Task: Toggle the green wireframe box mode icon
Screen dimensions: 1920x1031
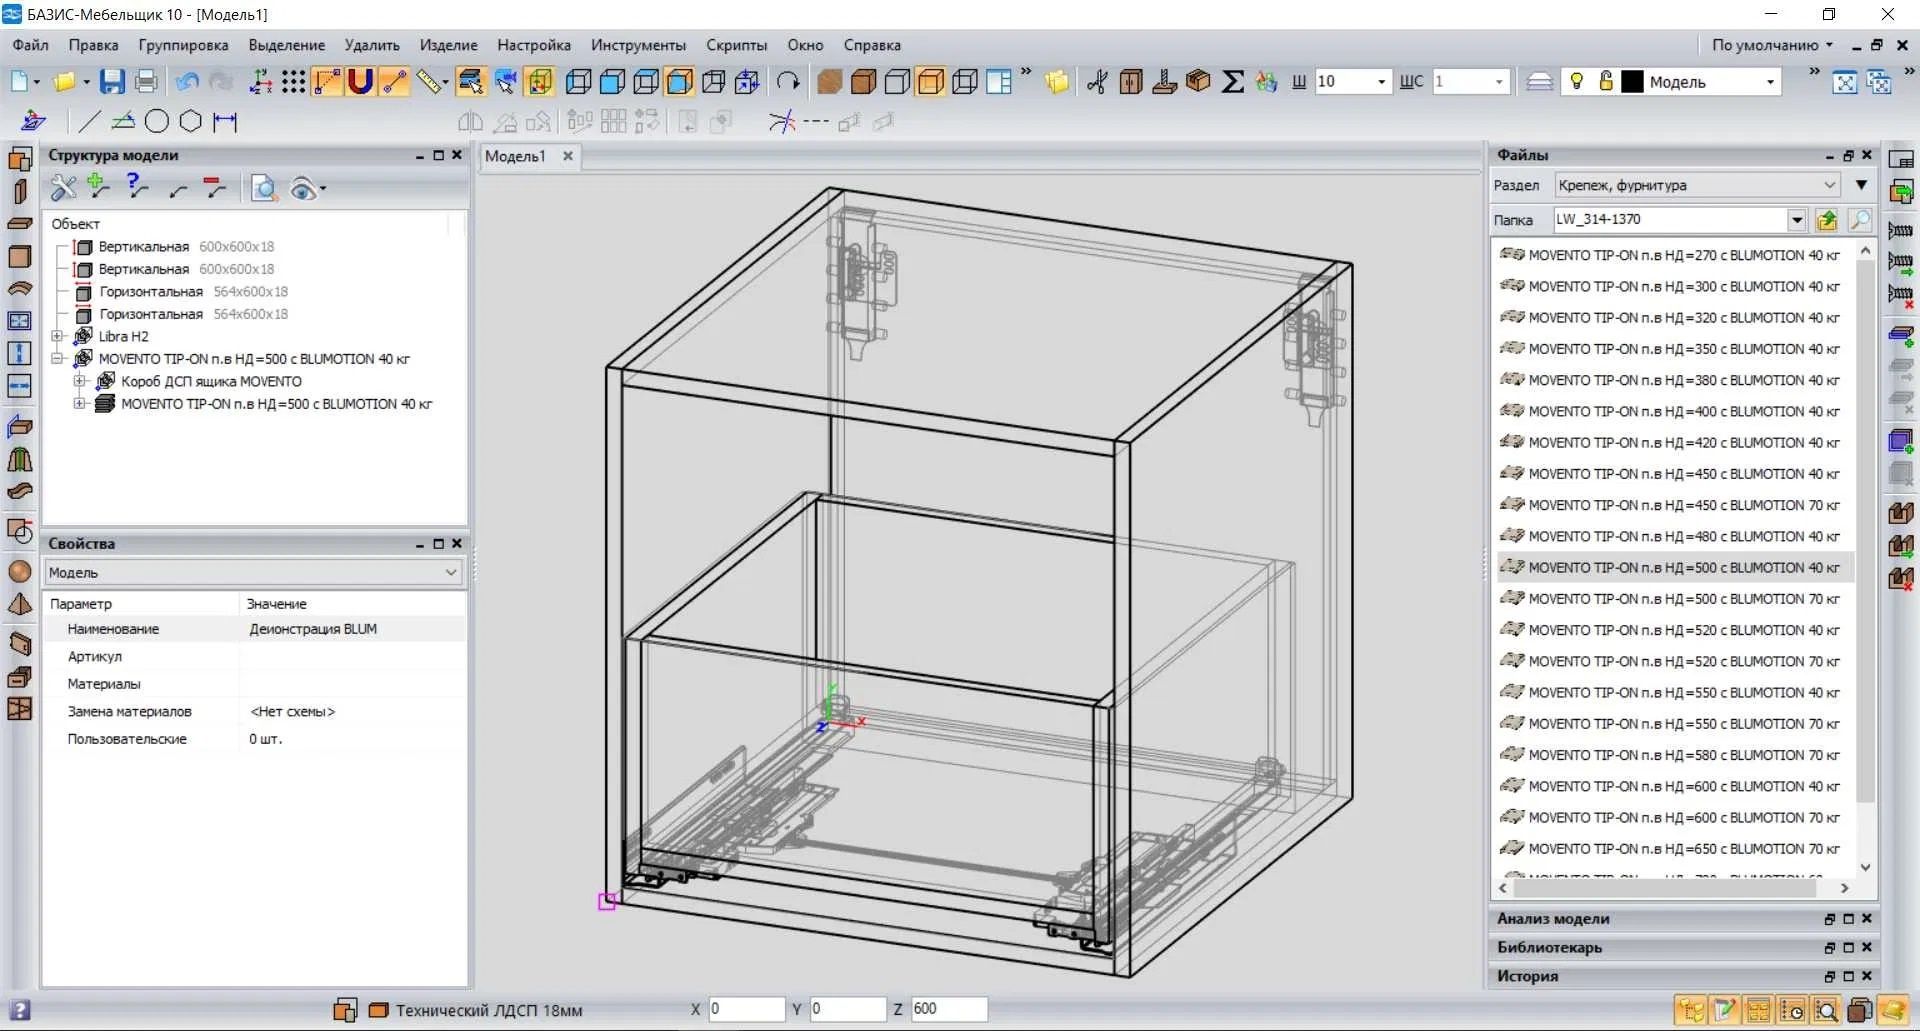Action: (539, 82)
